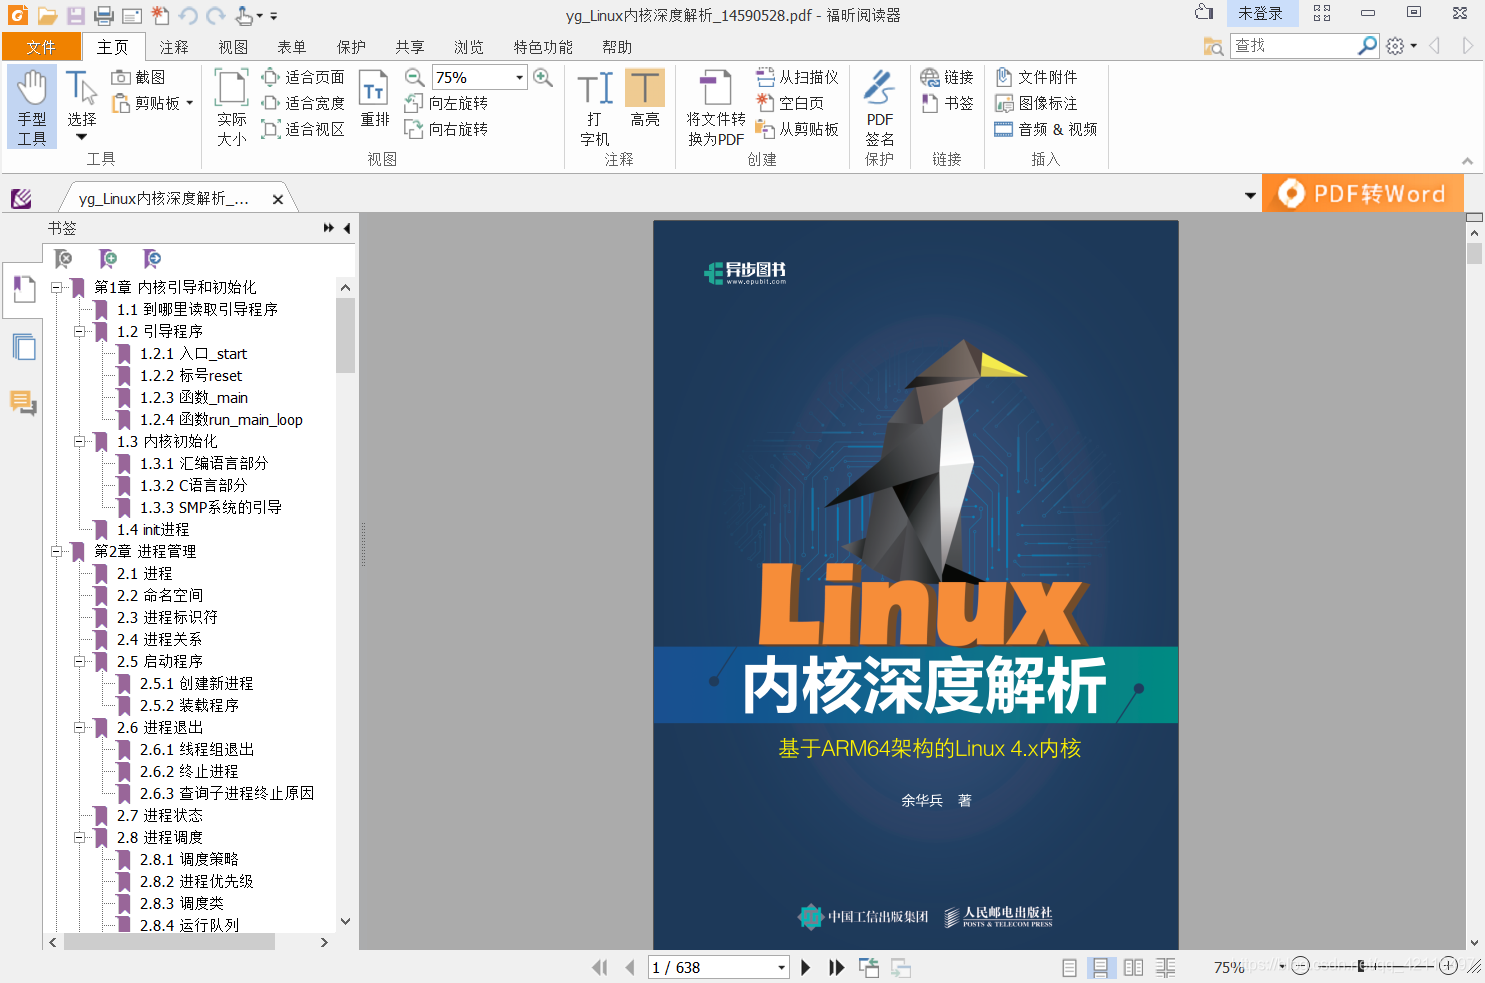The width and height of the screenshot is (1485, 983).
Task: Reflow the document (重排)
Action: [x=374, y=98]
